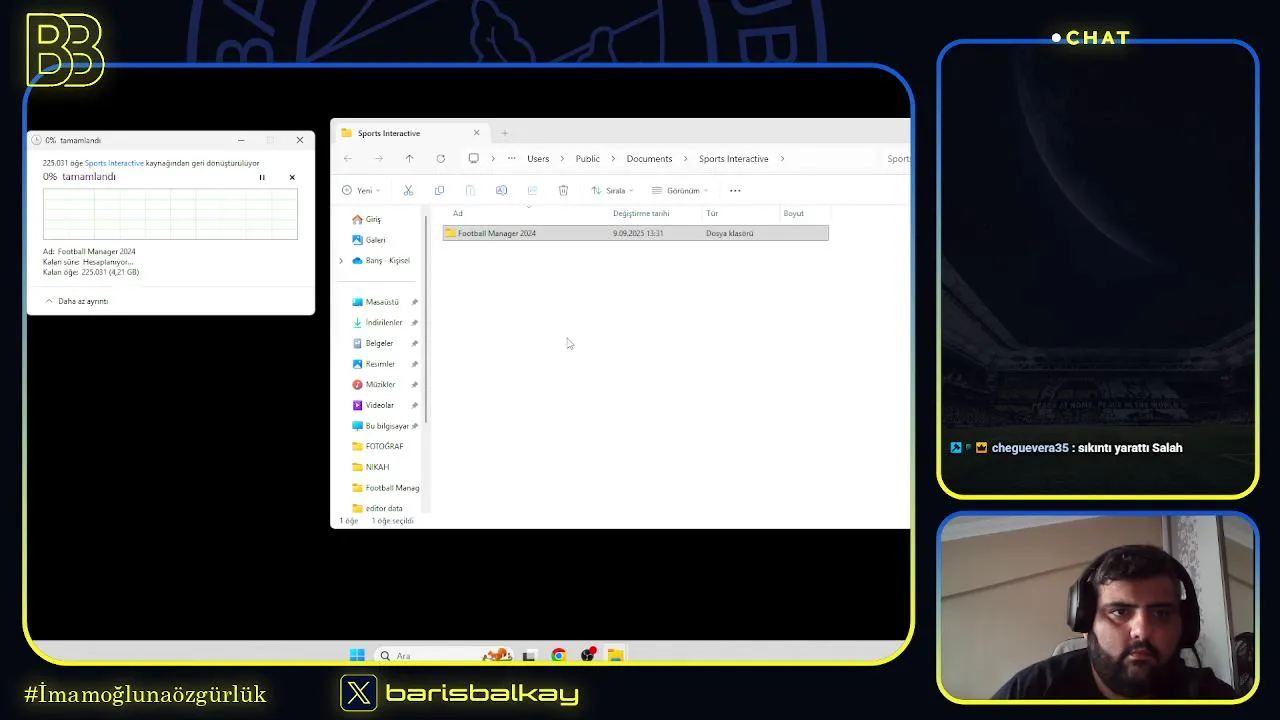Click the Paste icon in the toolbar
Viewport: 1280px width, 720px height.
click(470, 191)
